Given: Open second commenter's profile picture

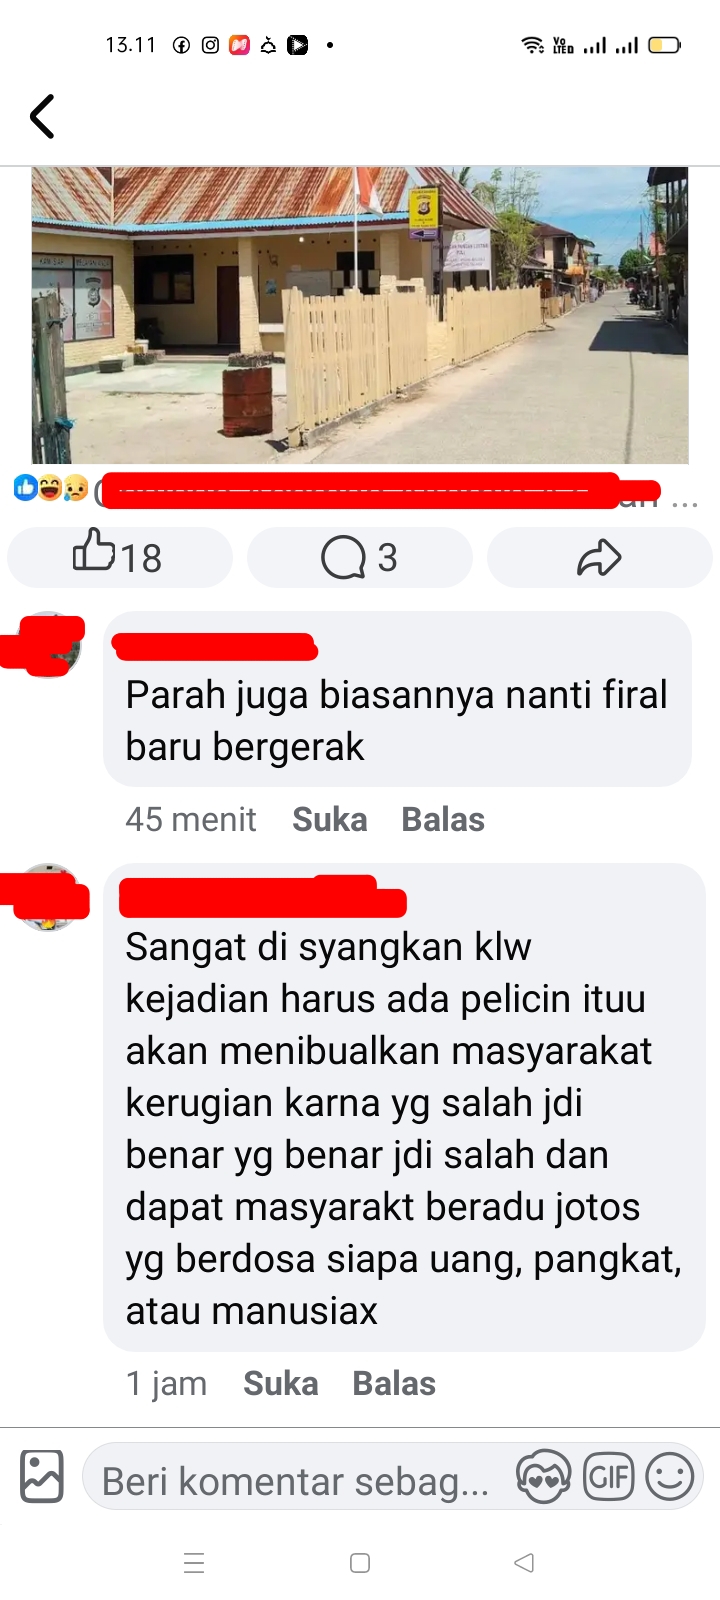Looking at the screenshot, I should pos(47,897).
